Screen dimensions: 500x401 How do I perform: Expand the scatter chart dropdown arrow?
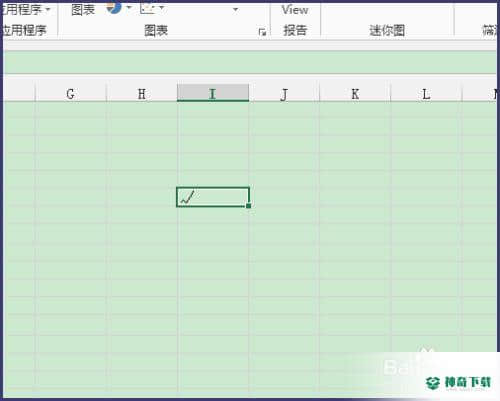tap(161, 7)
